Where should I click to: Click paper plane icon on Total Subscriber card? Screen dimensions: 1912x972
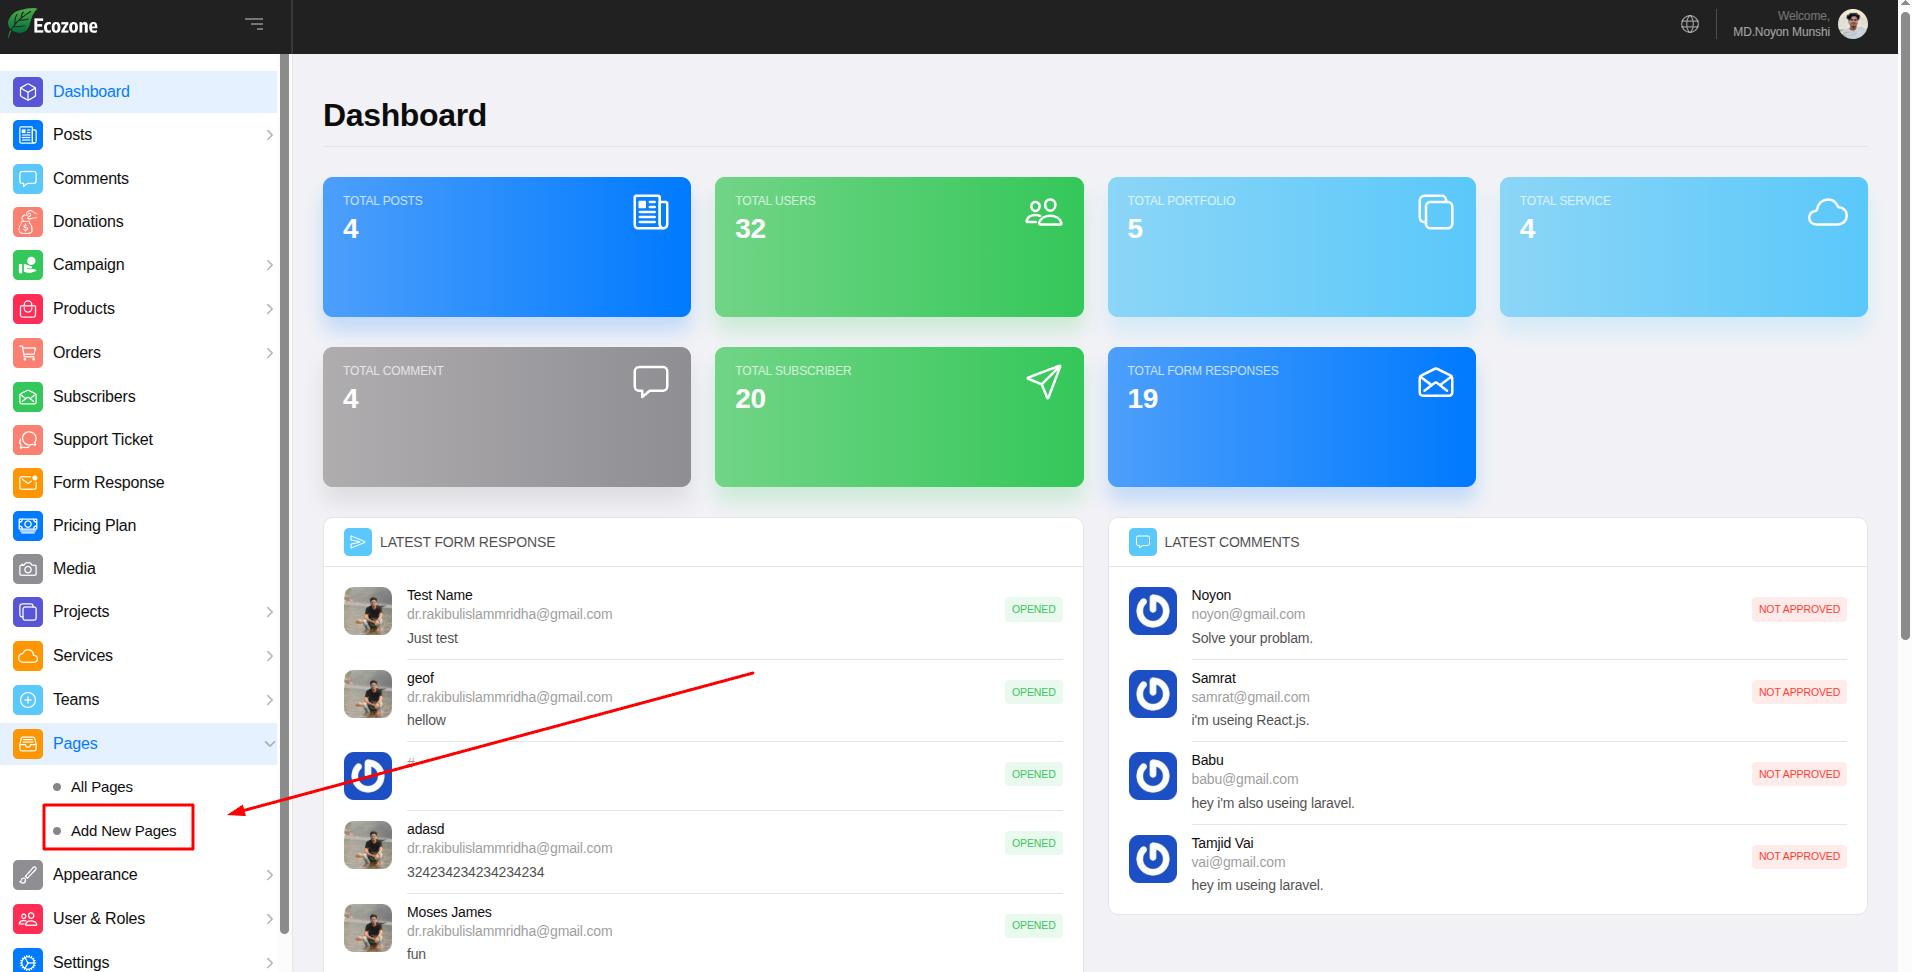click(x=1044, y=382)
